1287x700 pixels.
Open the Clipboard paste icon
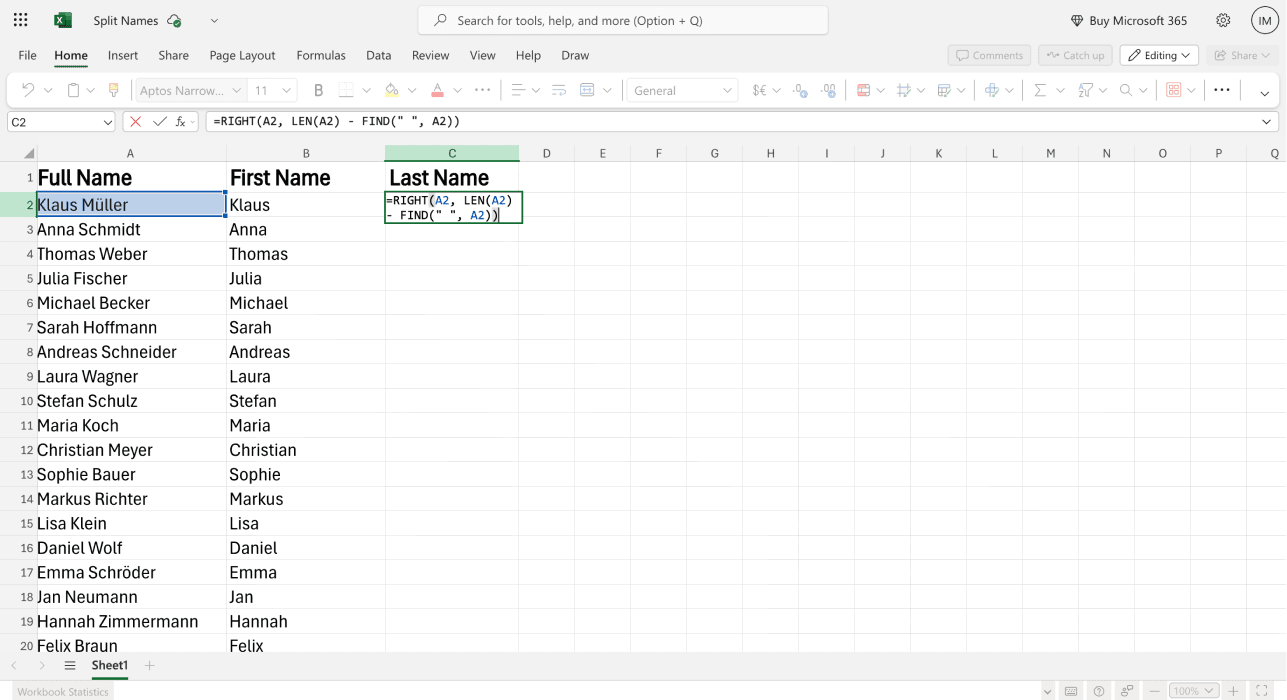point(75,90)
